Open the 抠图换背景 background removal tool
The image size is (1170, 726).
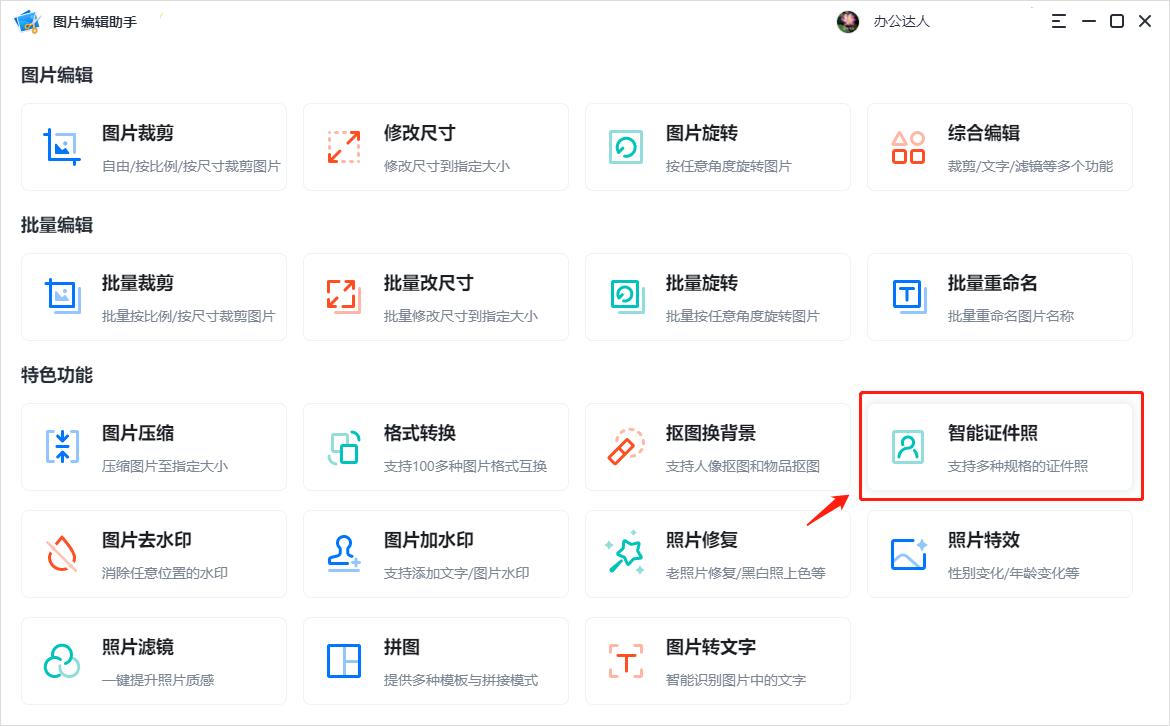pyautogui.click(x=718, y=446)
